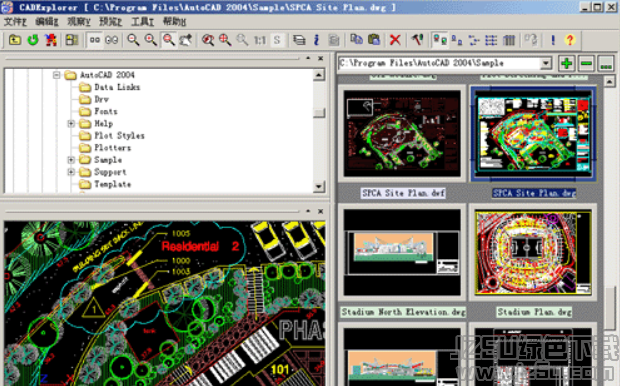Select the Template folder
Image resolution: width=620 pixels, height=386 pixels.
(x=113, y=184)
